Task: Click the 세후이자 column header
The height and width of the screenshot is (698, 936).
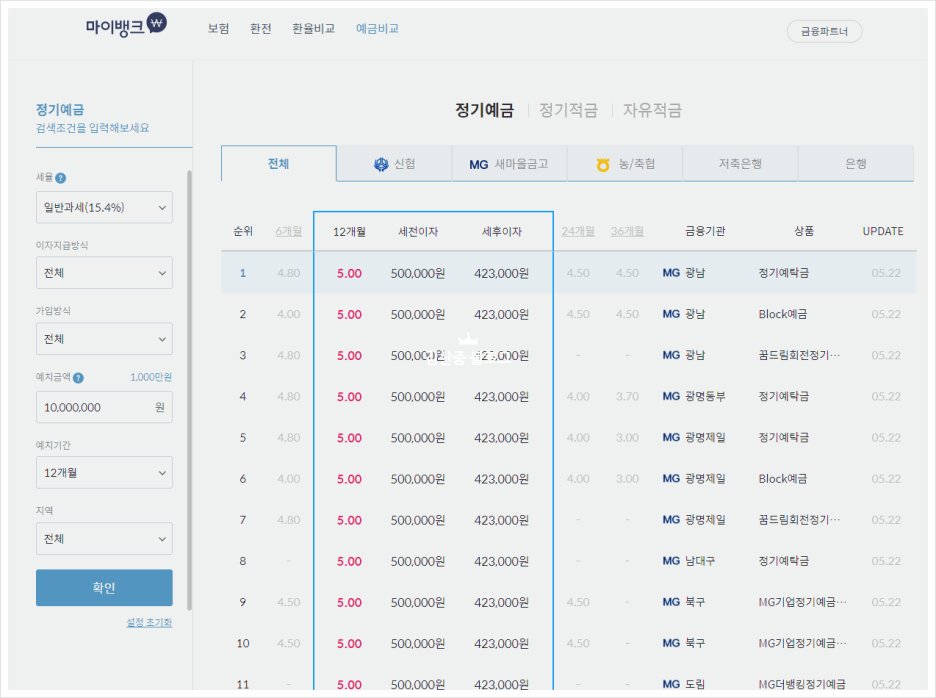Action: [501, 232]
